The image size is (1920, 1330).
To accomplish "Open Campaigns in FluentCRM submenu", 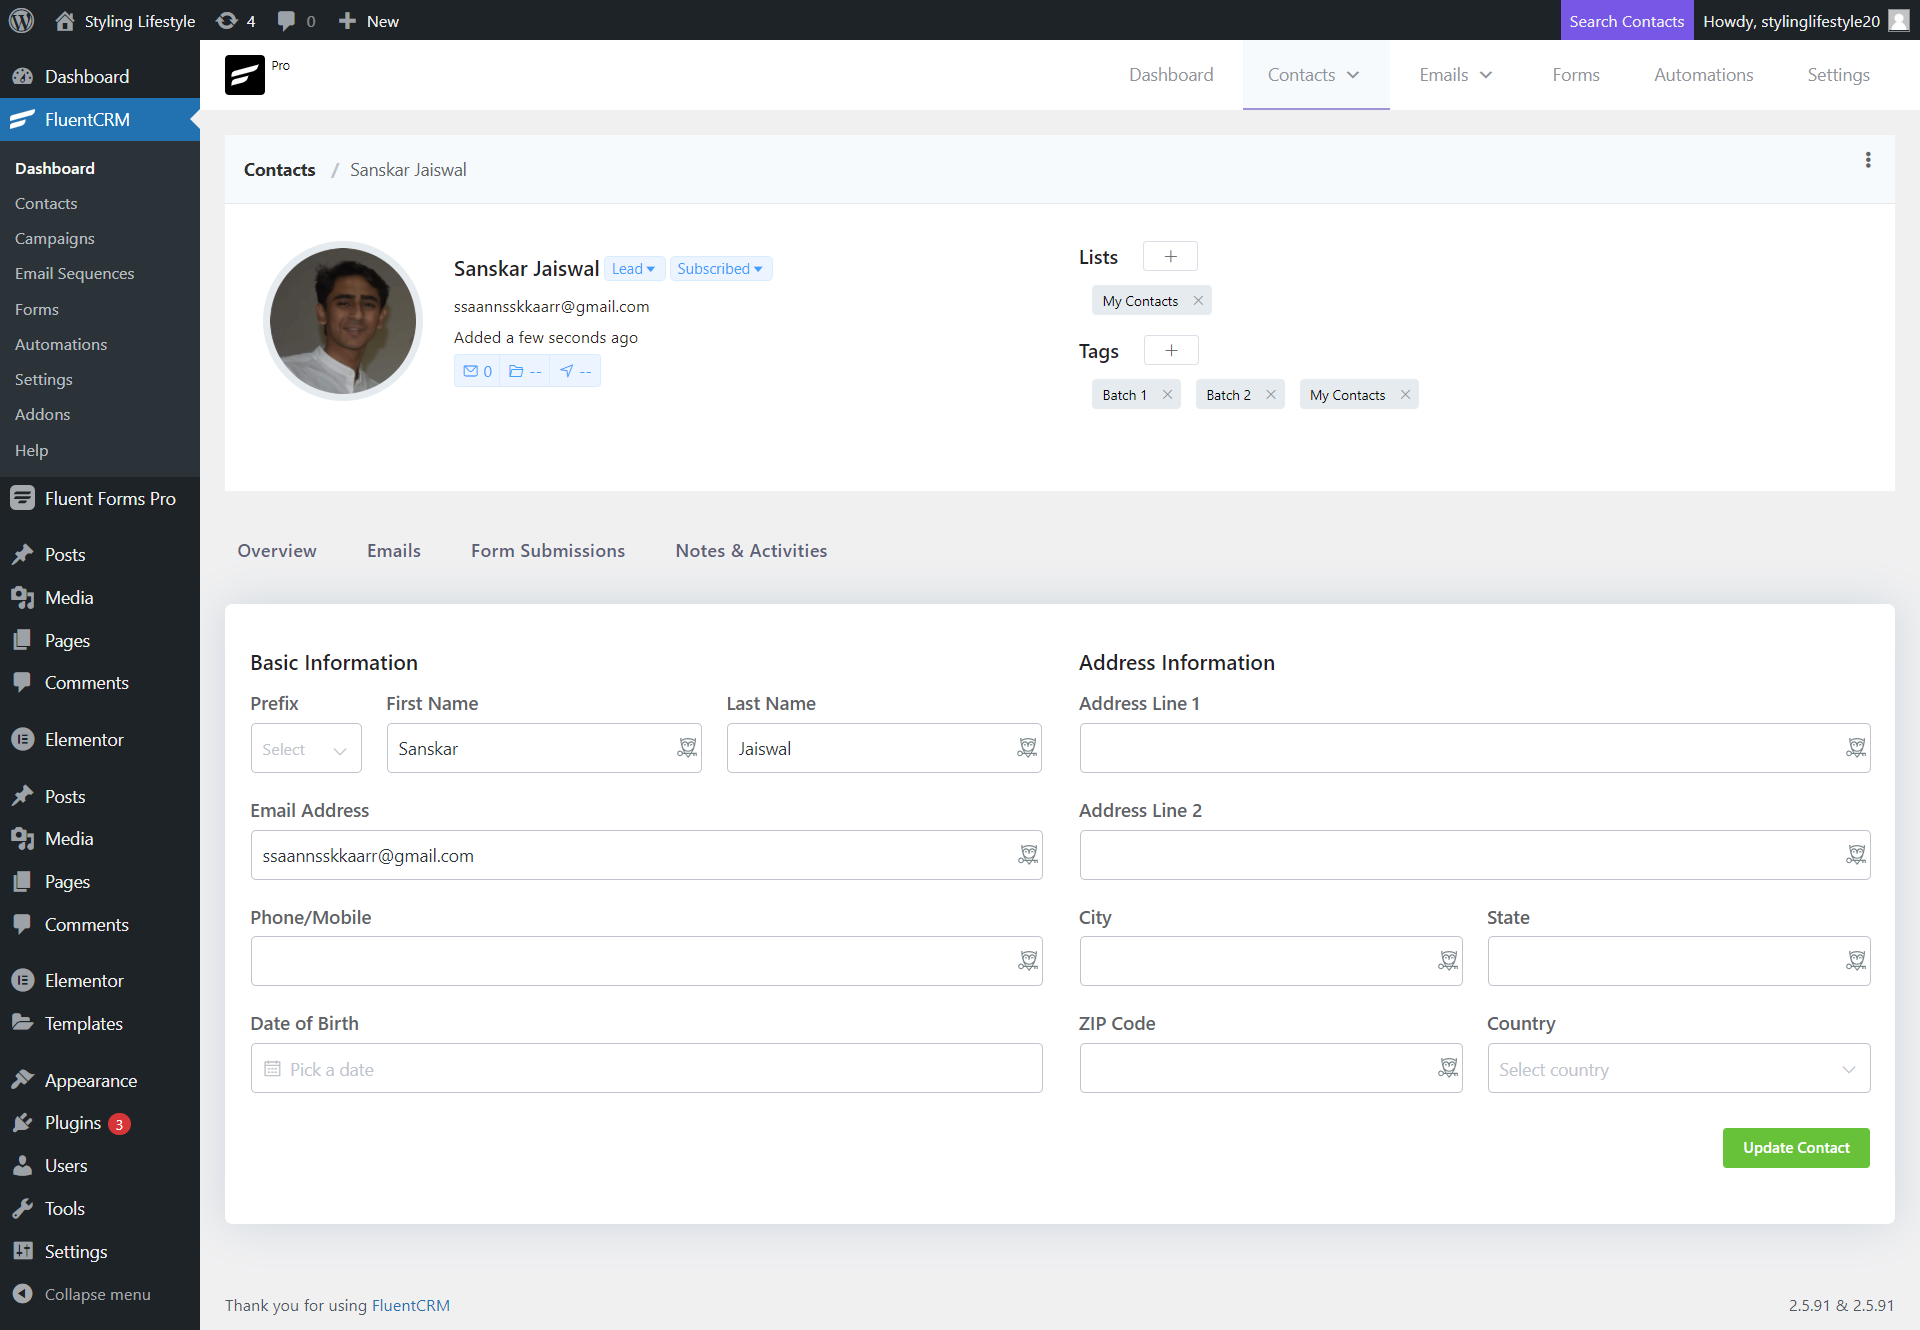I will (55, 238).
